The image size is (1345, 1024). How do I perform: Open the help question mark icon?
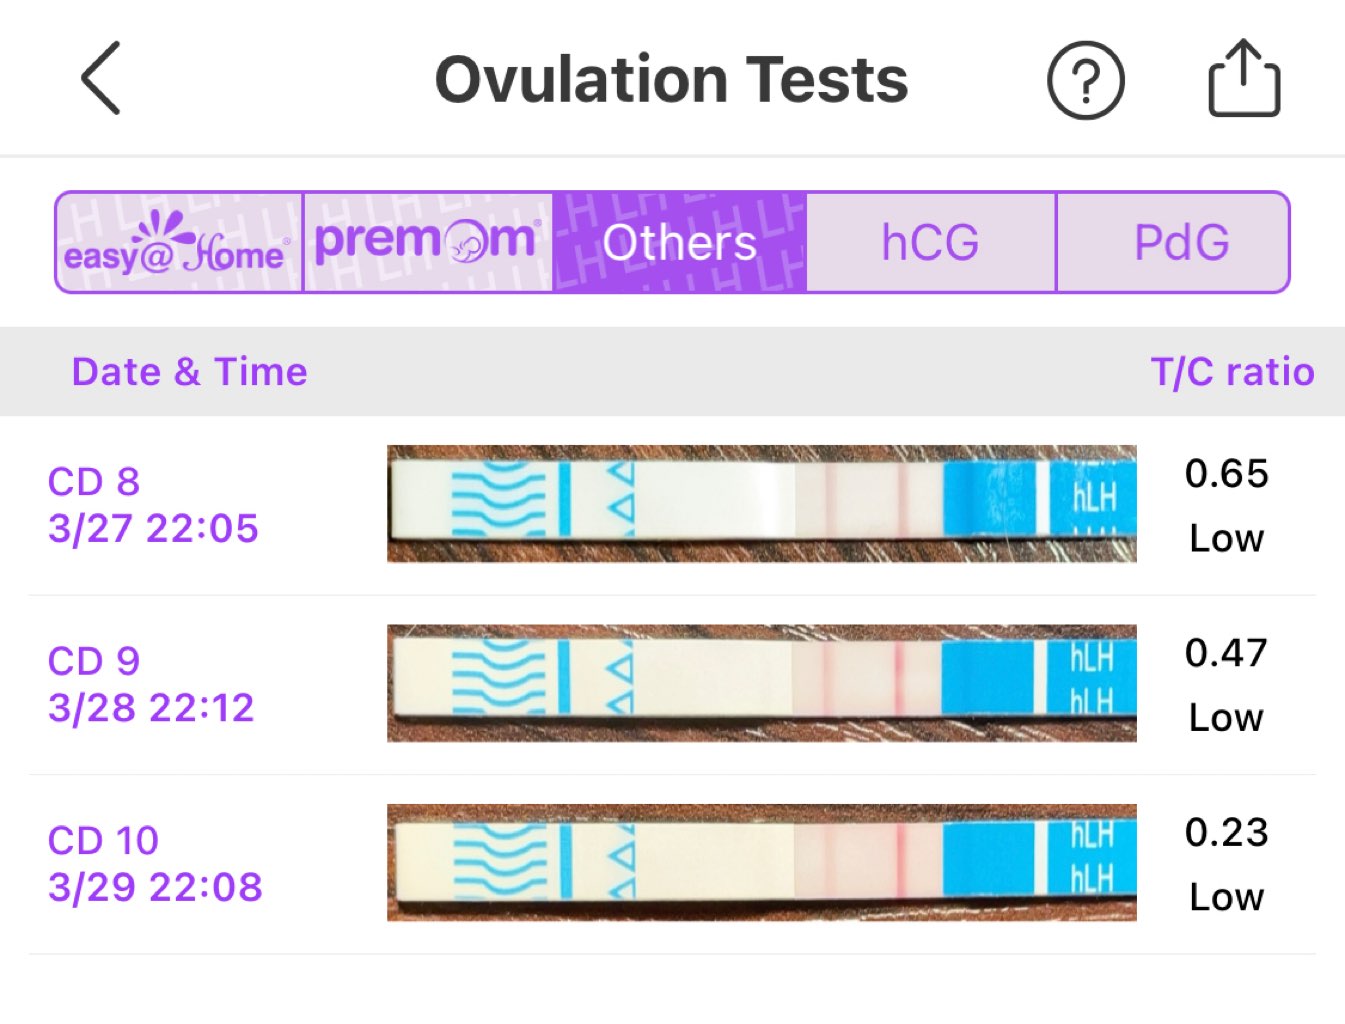(1085, 80)
